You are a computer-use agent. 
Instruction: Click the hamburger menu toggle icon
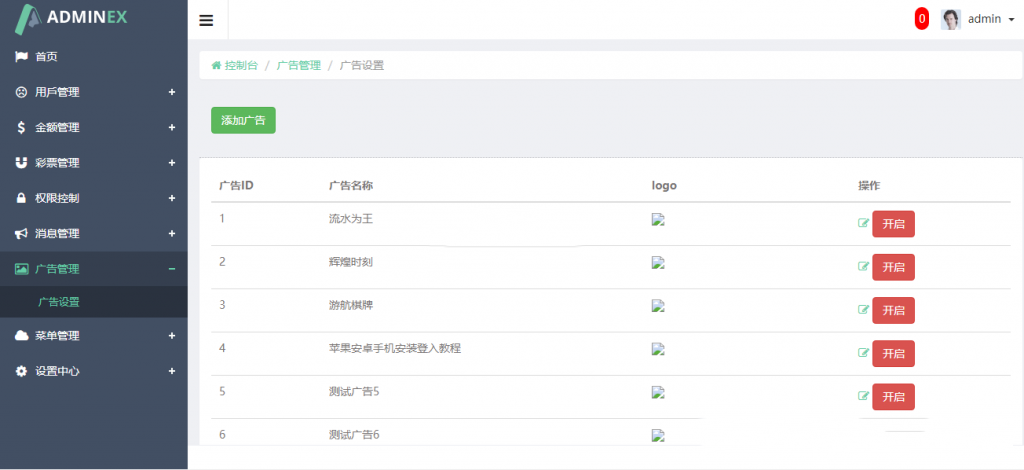pos(206,20)
